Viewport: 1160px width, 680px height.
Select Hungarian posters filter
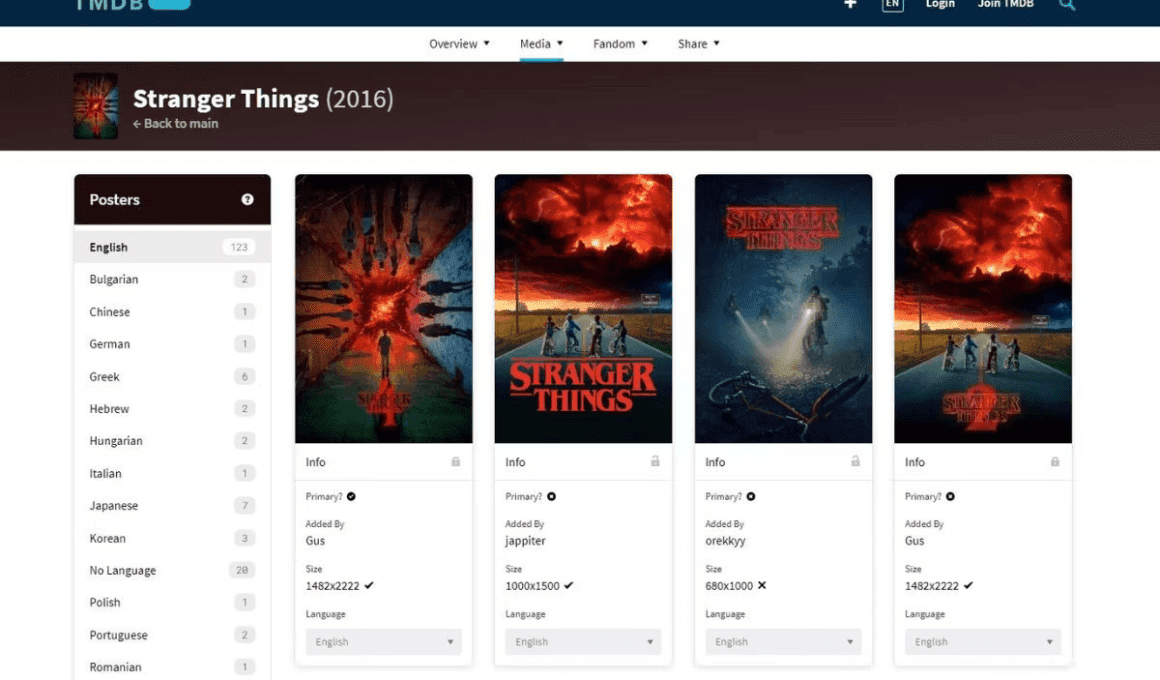tap(172, 441)
